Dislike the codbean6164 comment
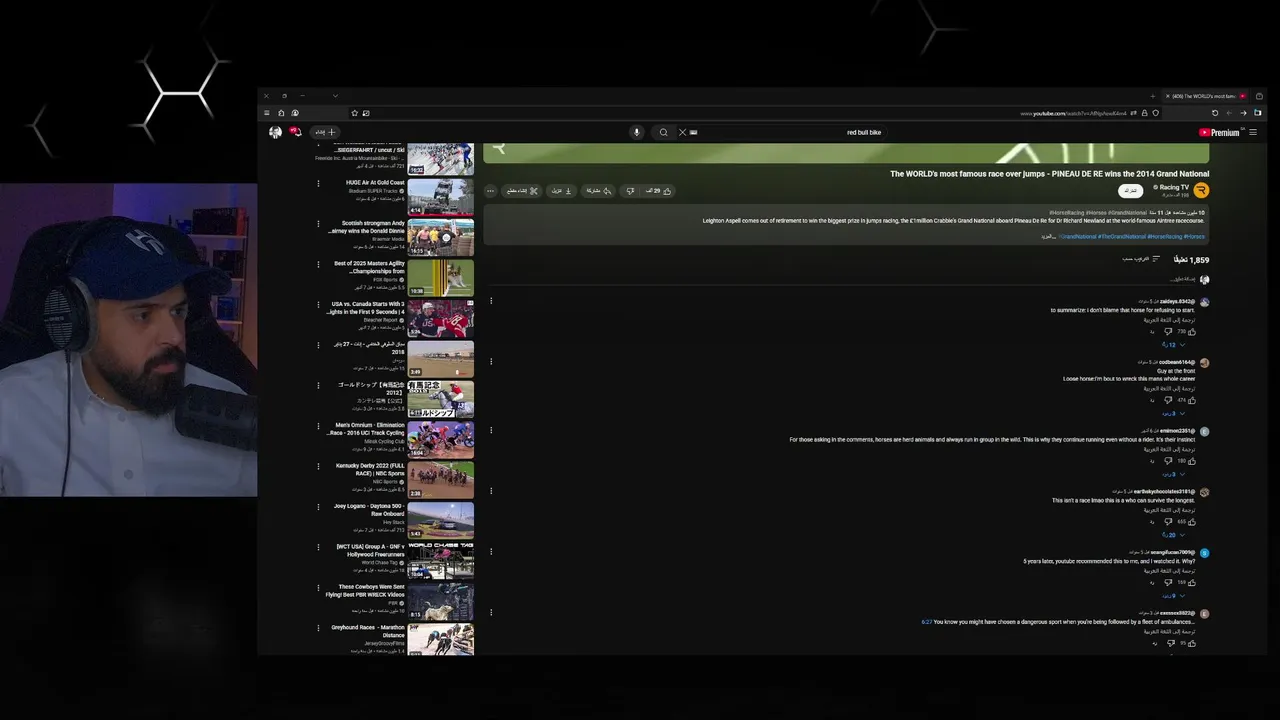Viewport: 1280px width, 720px height. (1167, 400)
